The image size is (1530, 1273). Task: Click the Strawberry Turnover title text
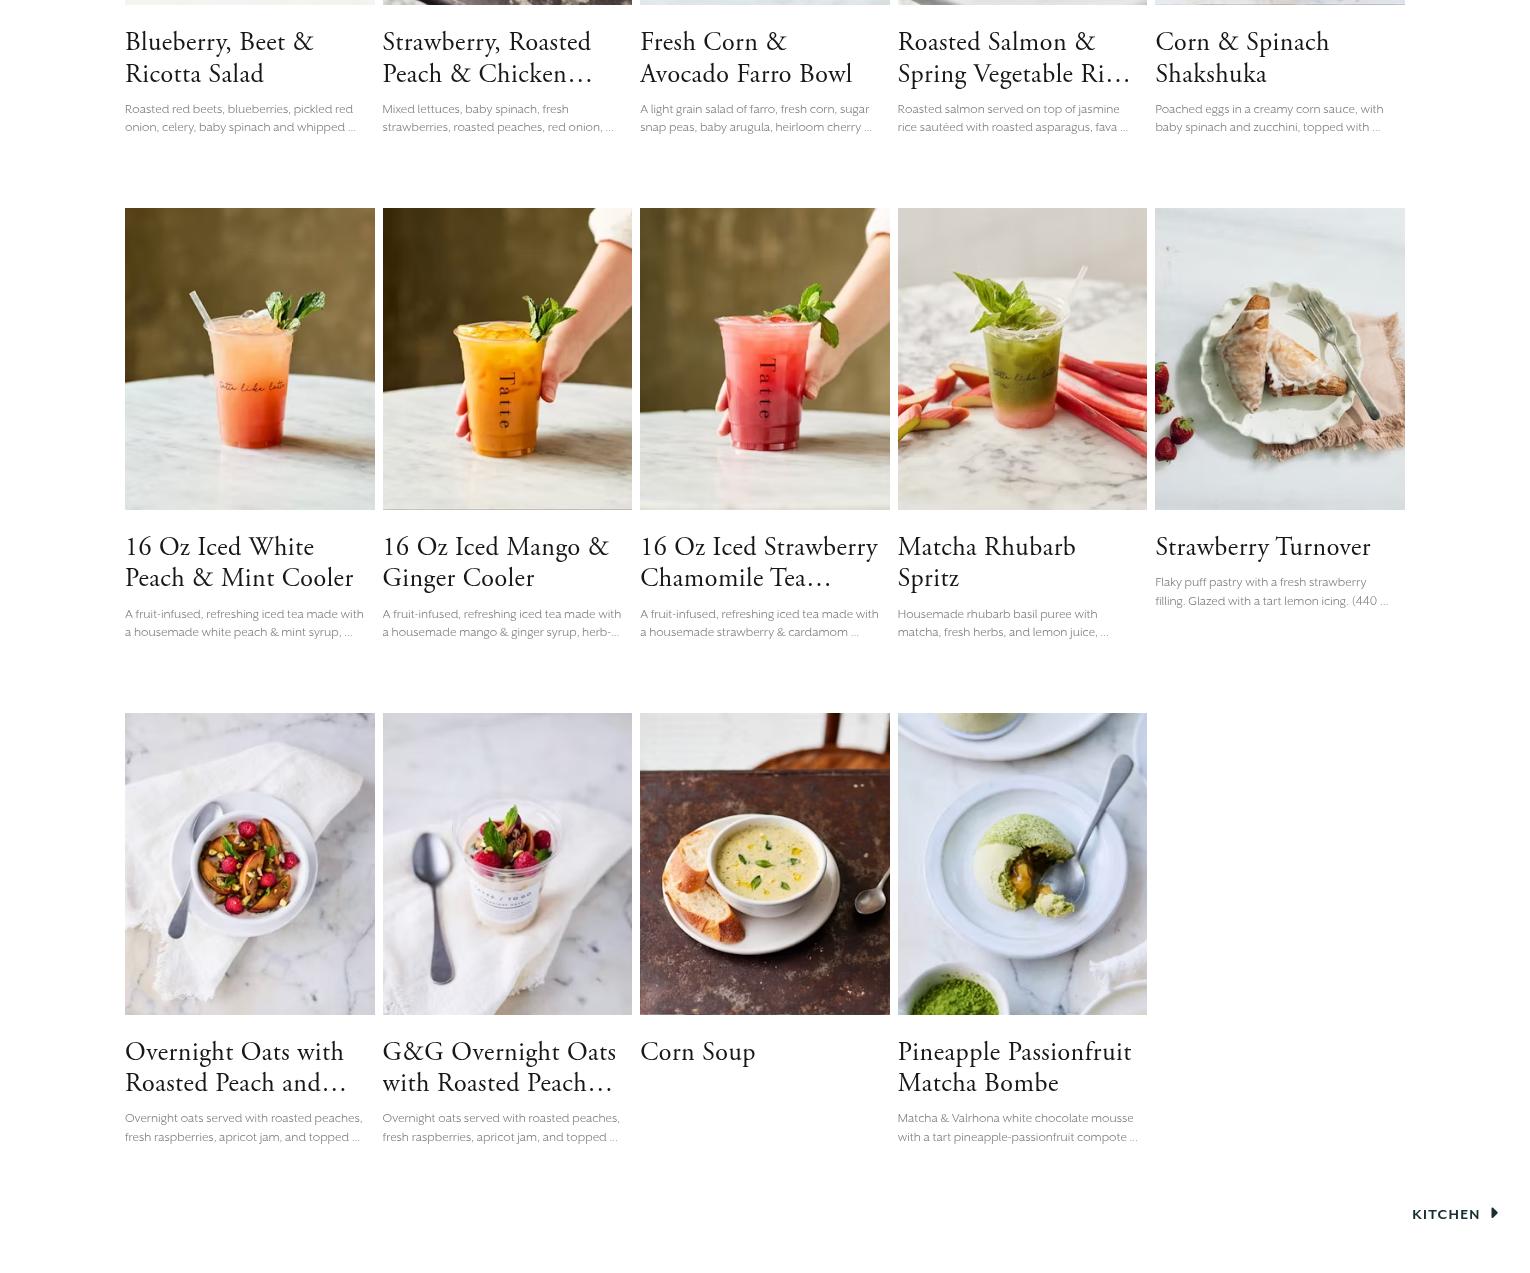[x=1263, y=547]
